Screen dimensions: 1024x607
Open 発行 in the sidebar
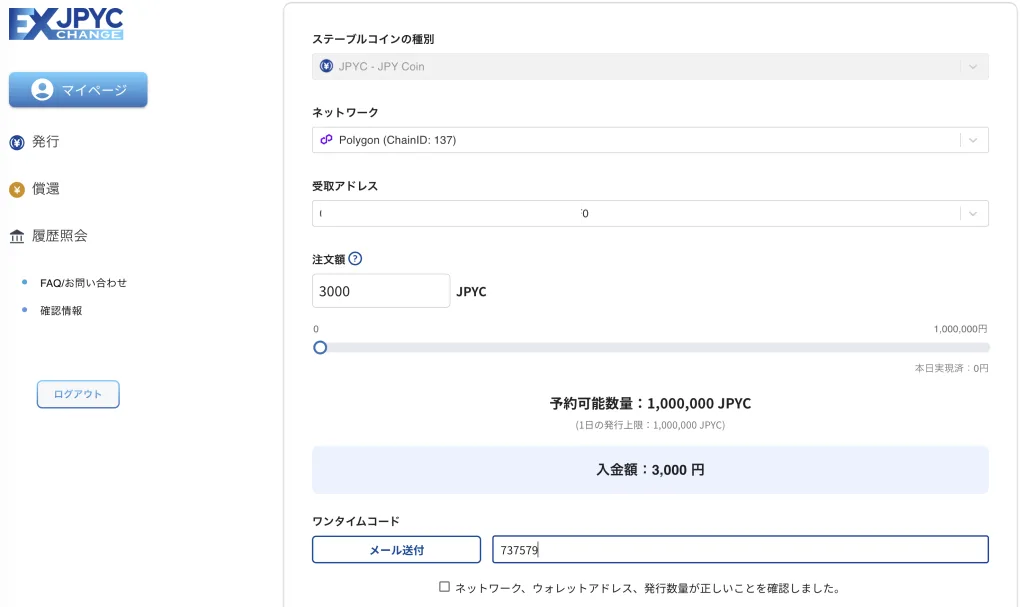(x=46, y=142)
